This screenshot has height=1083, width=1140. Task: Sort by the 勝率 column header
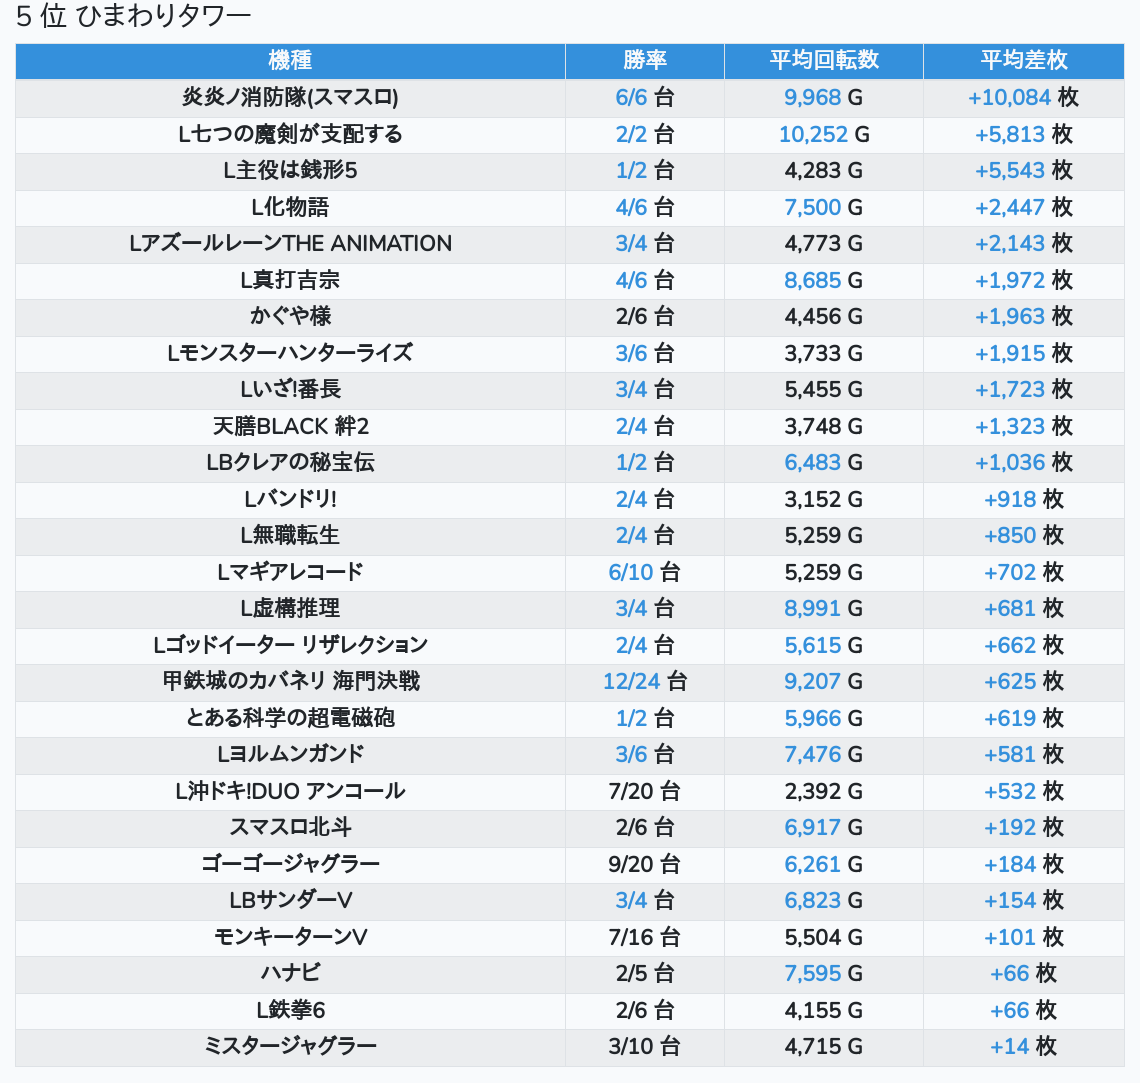pyautogui.click(x=644, y=60)
